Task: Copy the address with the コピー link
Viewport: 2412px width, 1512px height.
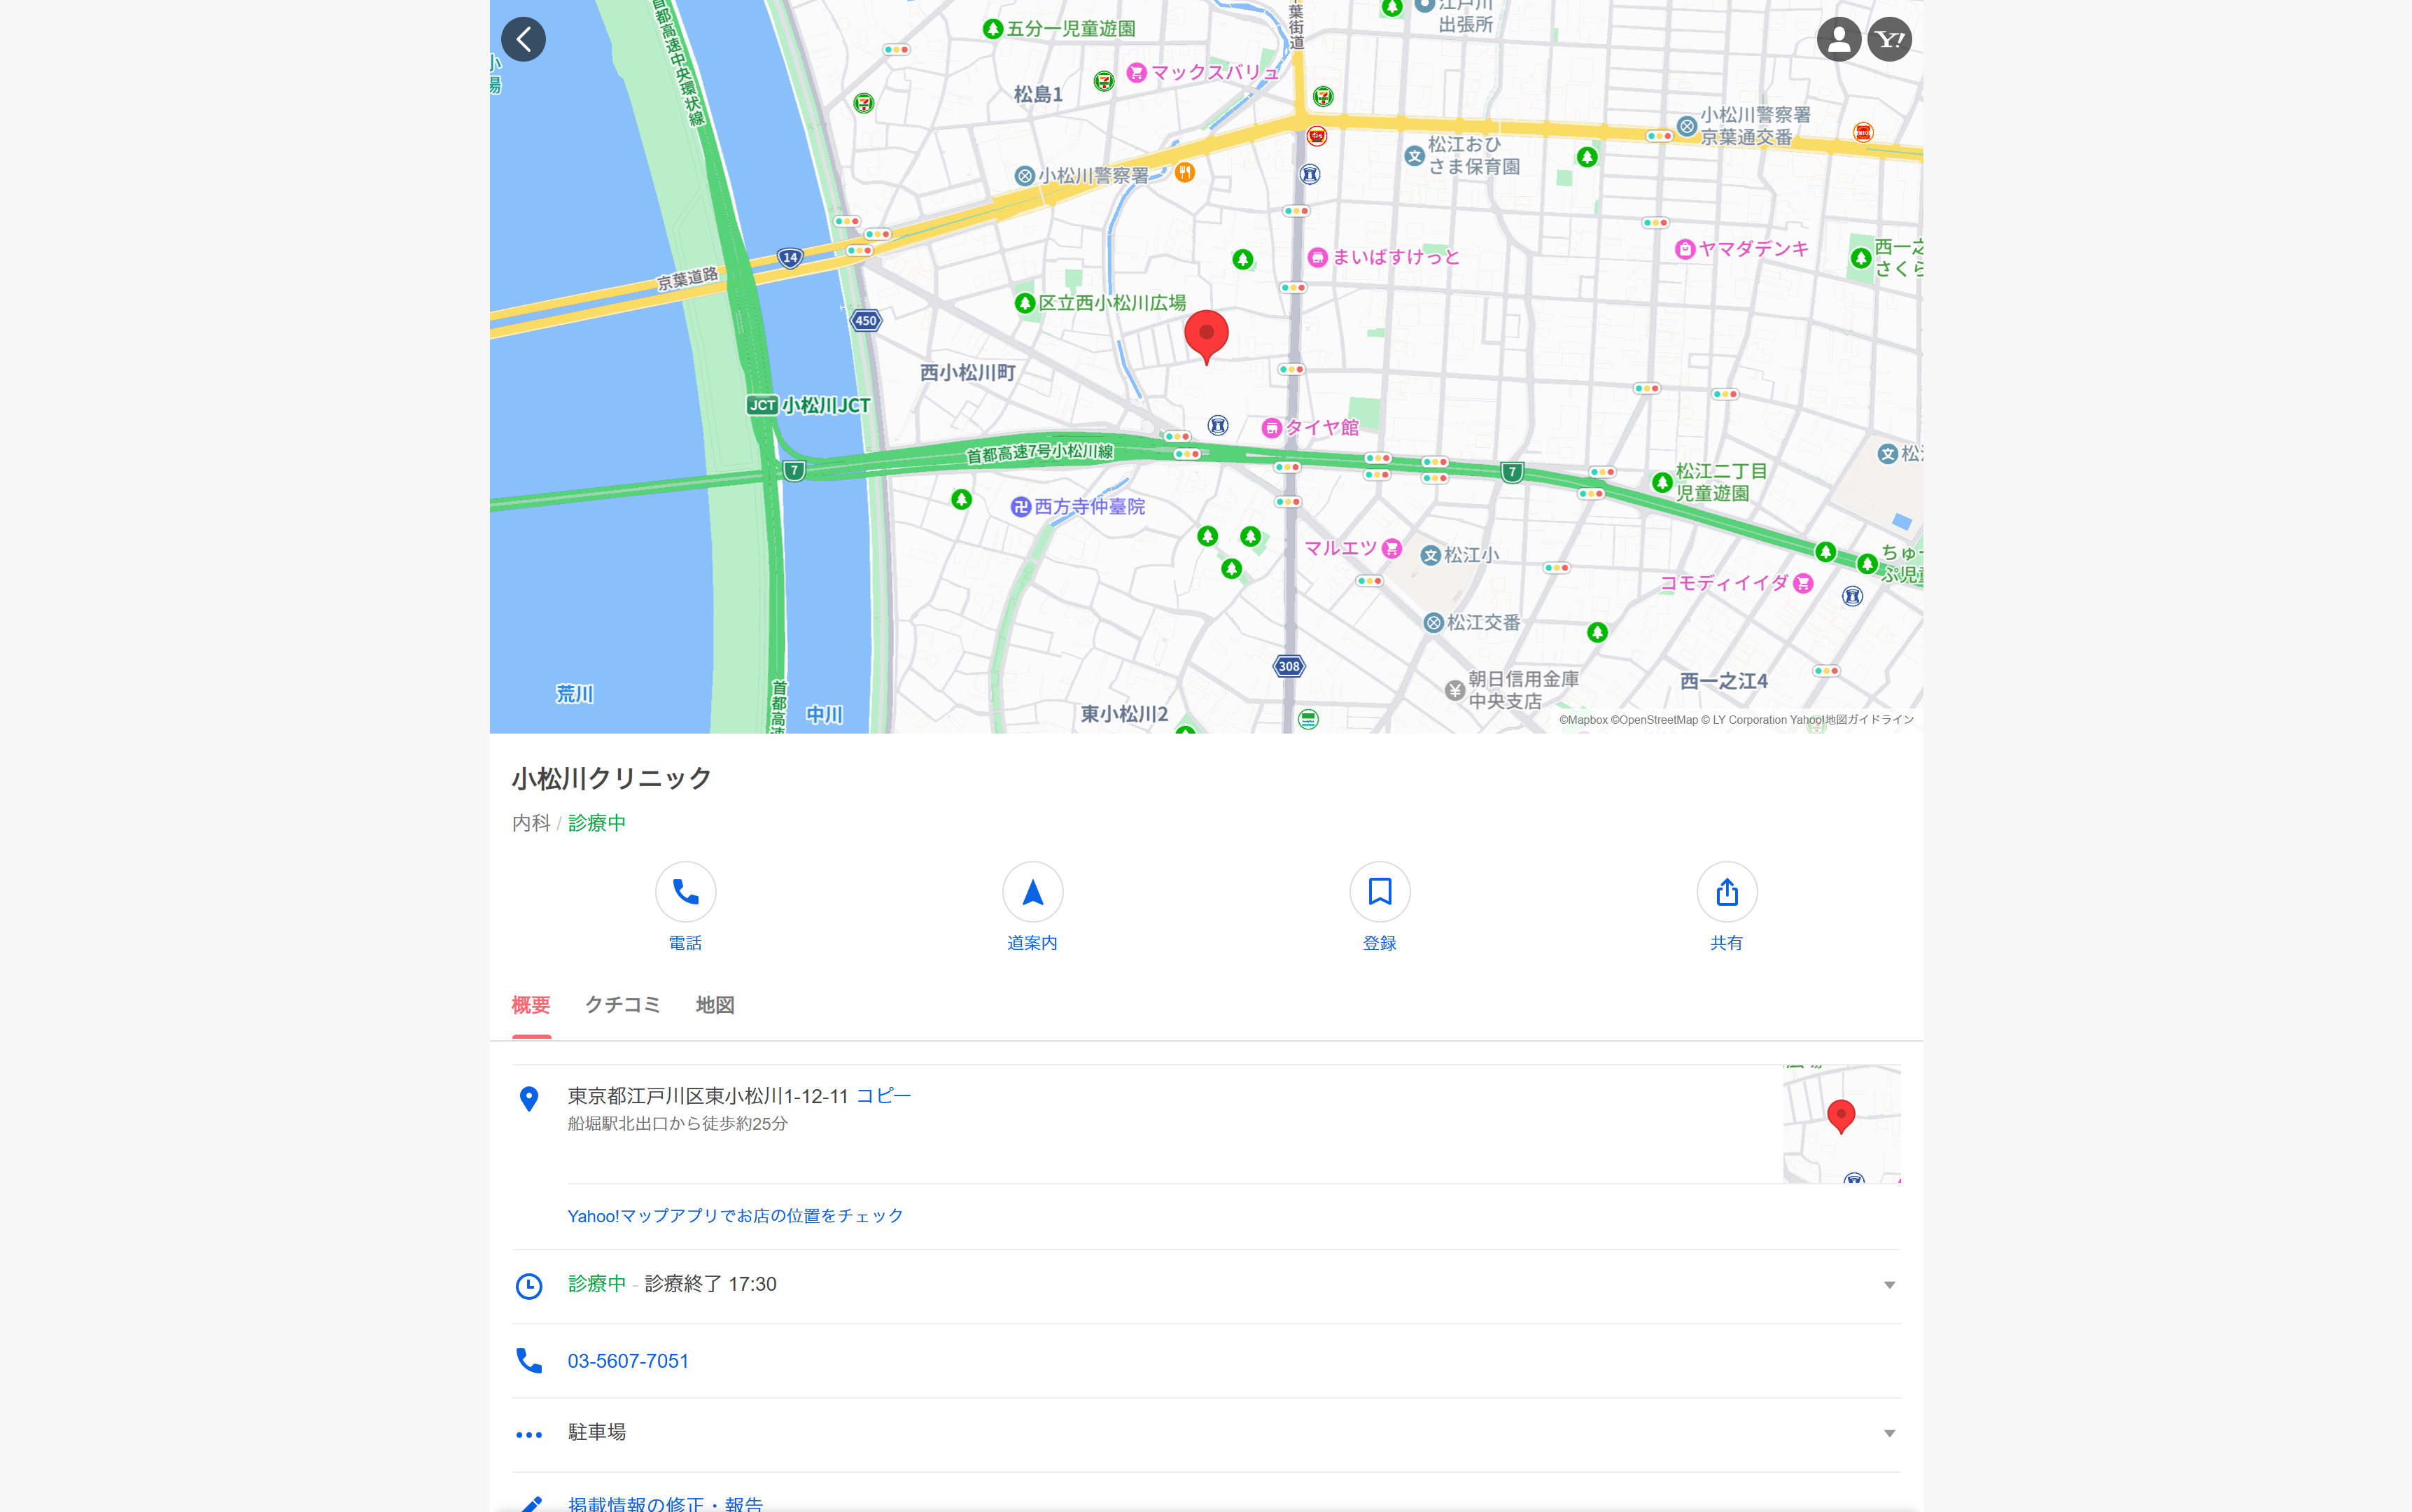Action: click(x=884, y=1096)
